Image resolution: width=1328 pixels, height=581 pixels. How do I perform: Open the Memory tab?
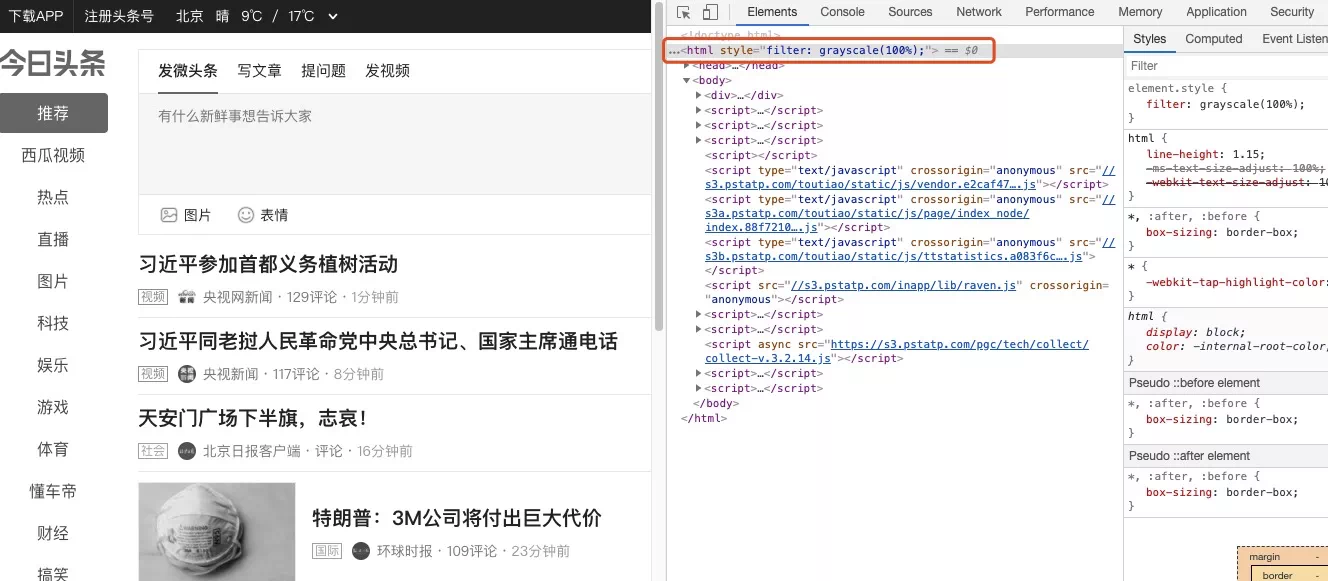tap(1140, 12)
